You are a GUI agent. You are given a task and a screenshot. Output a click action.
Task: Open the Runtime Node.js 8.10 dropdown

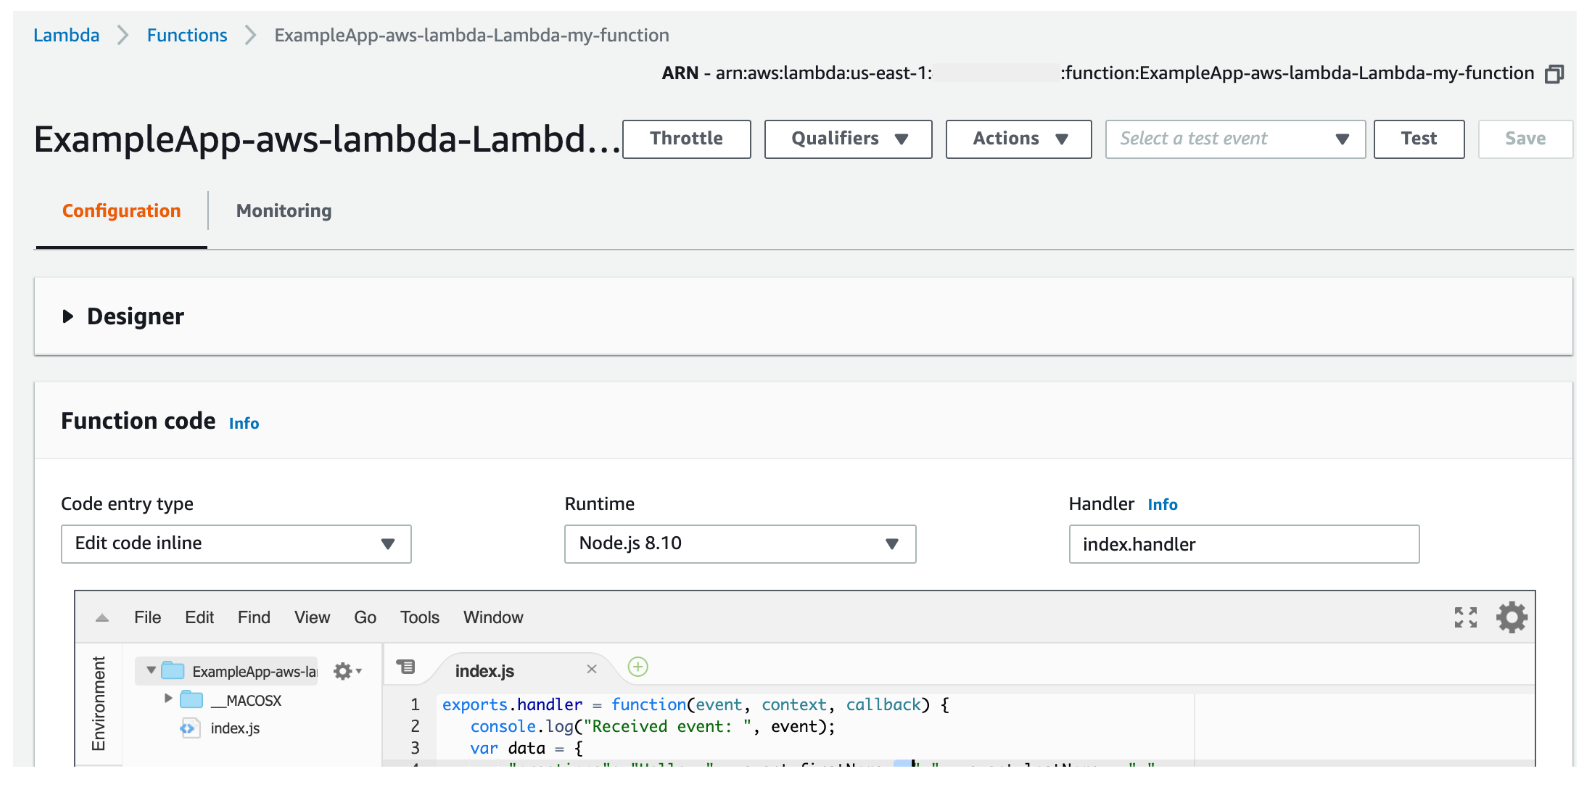tap(740, 544)
